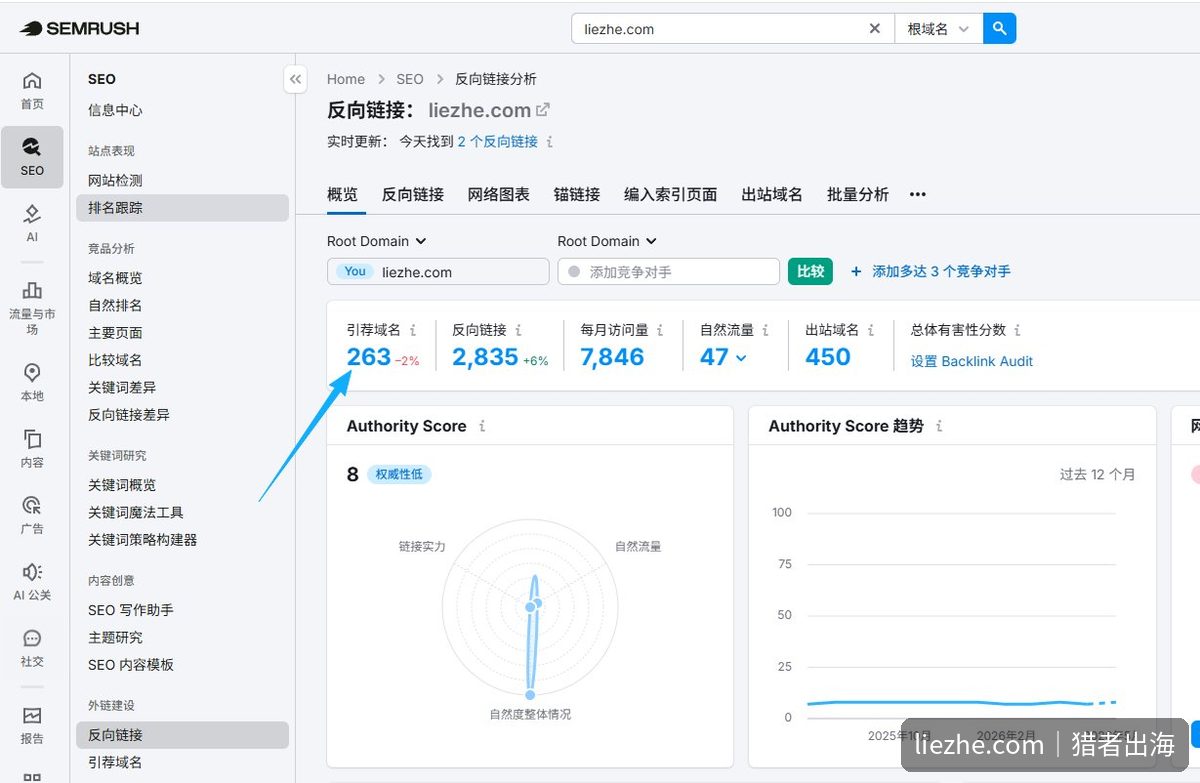Open 关键词魔法工具 in the sidebar
This screenshot has width=1200, height=783.
tap(135, 512)
